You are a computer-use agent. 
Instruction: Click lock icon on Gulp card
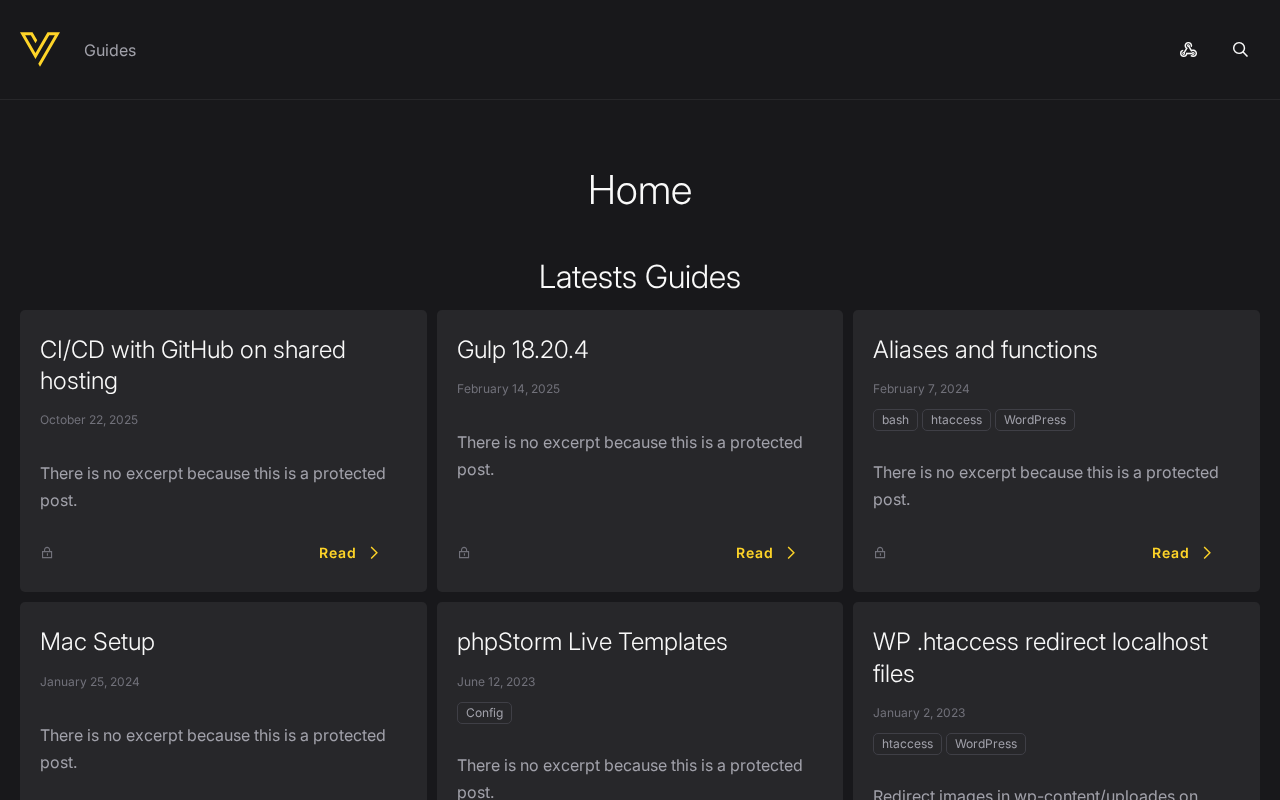tap(464, 553)
